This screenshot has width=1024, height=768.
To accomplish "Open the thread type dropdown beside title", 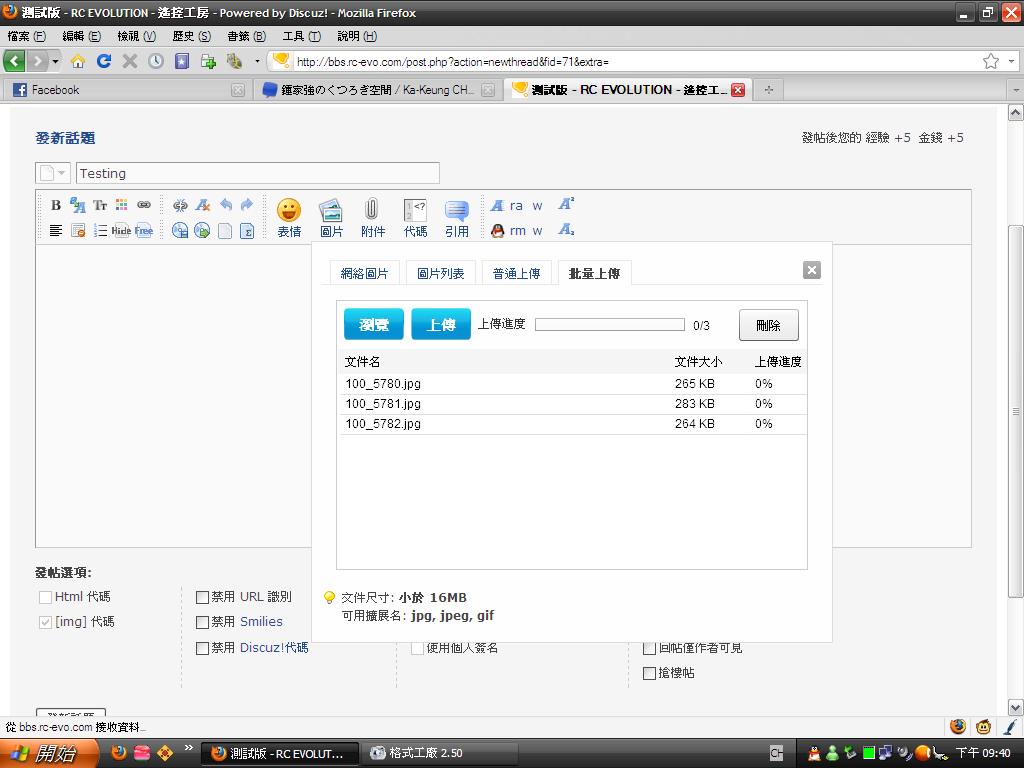I will coord(53,173).
